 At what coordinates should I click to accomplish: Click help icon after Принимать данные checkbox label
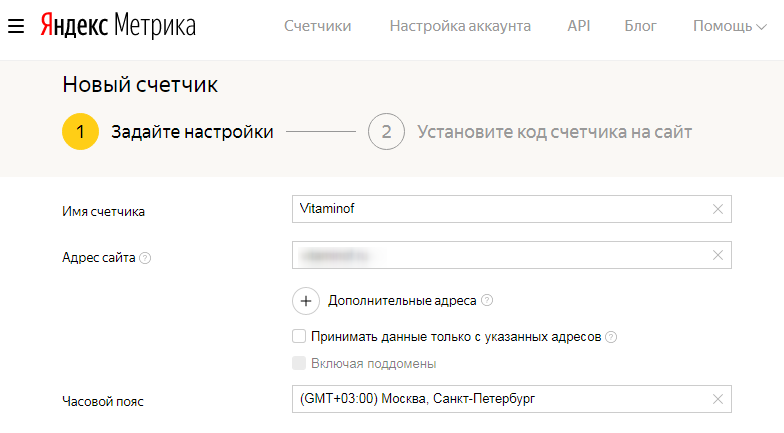point(611,337)
